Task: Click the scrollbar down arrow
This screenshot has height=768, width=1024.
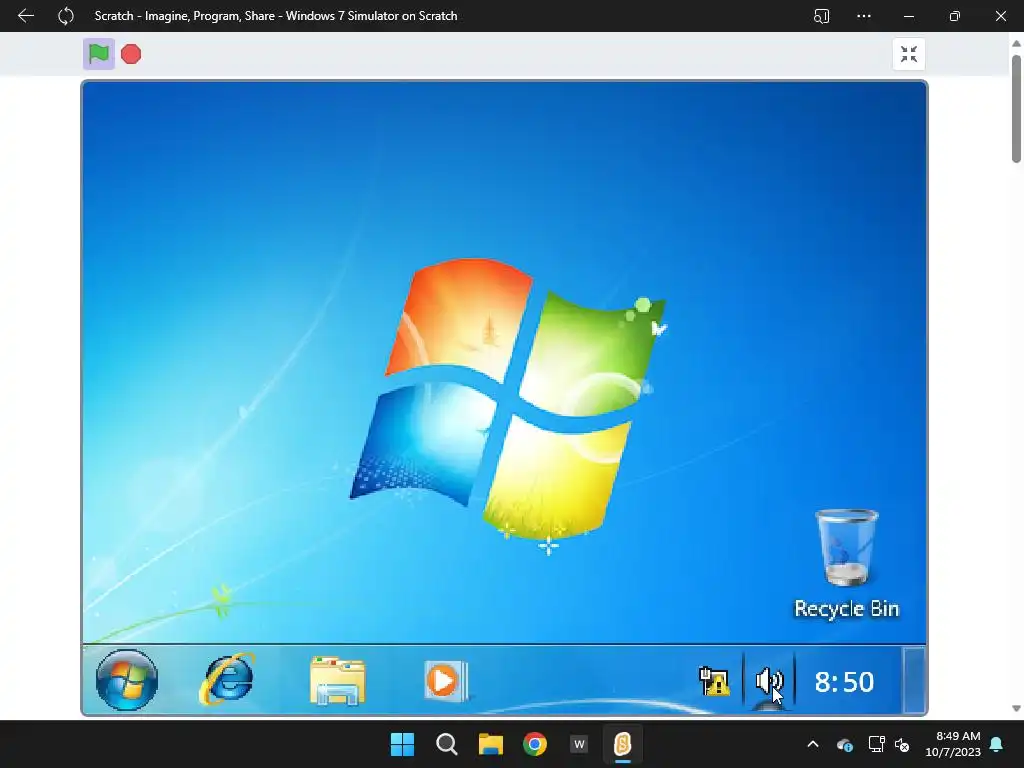Action: coord(1016,709)
